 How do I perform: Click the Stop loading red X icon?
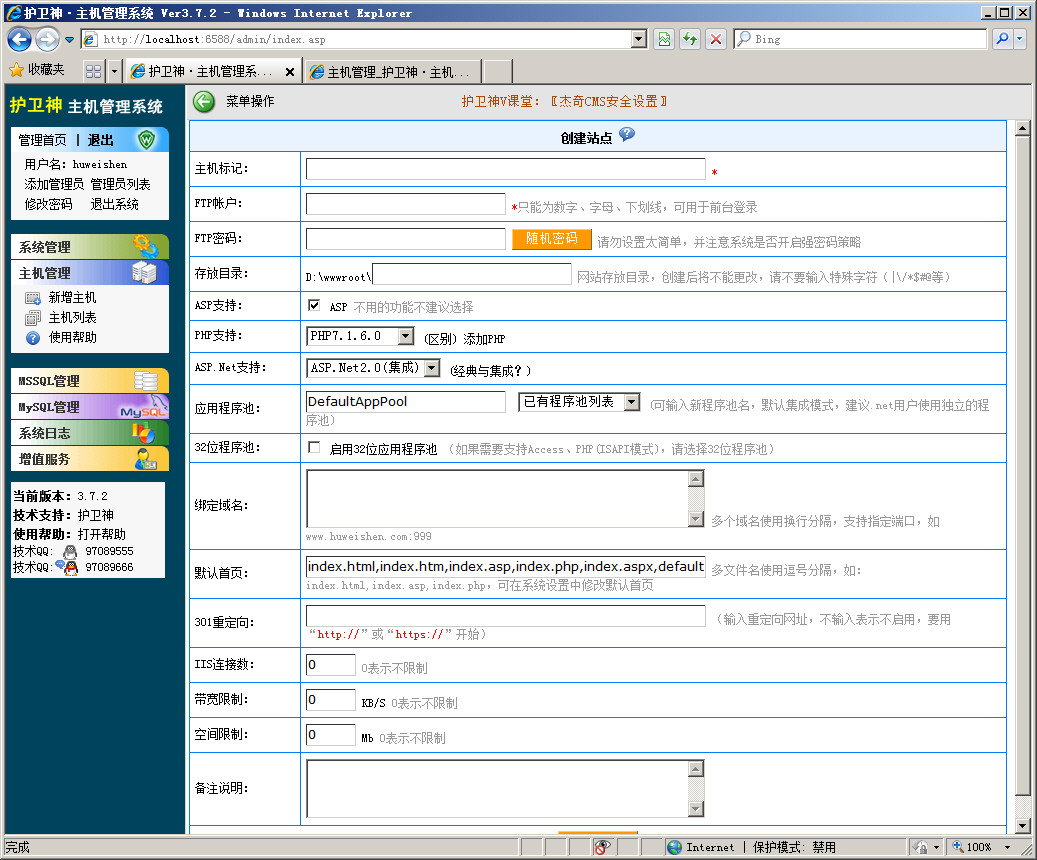716,40
